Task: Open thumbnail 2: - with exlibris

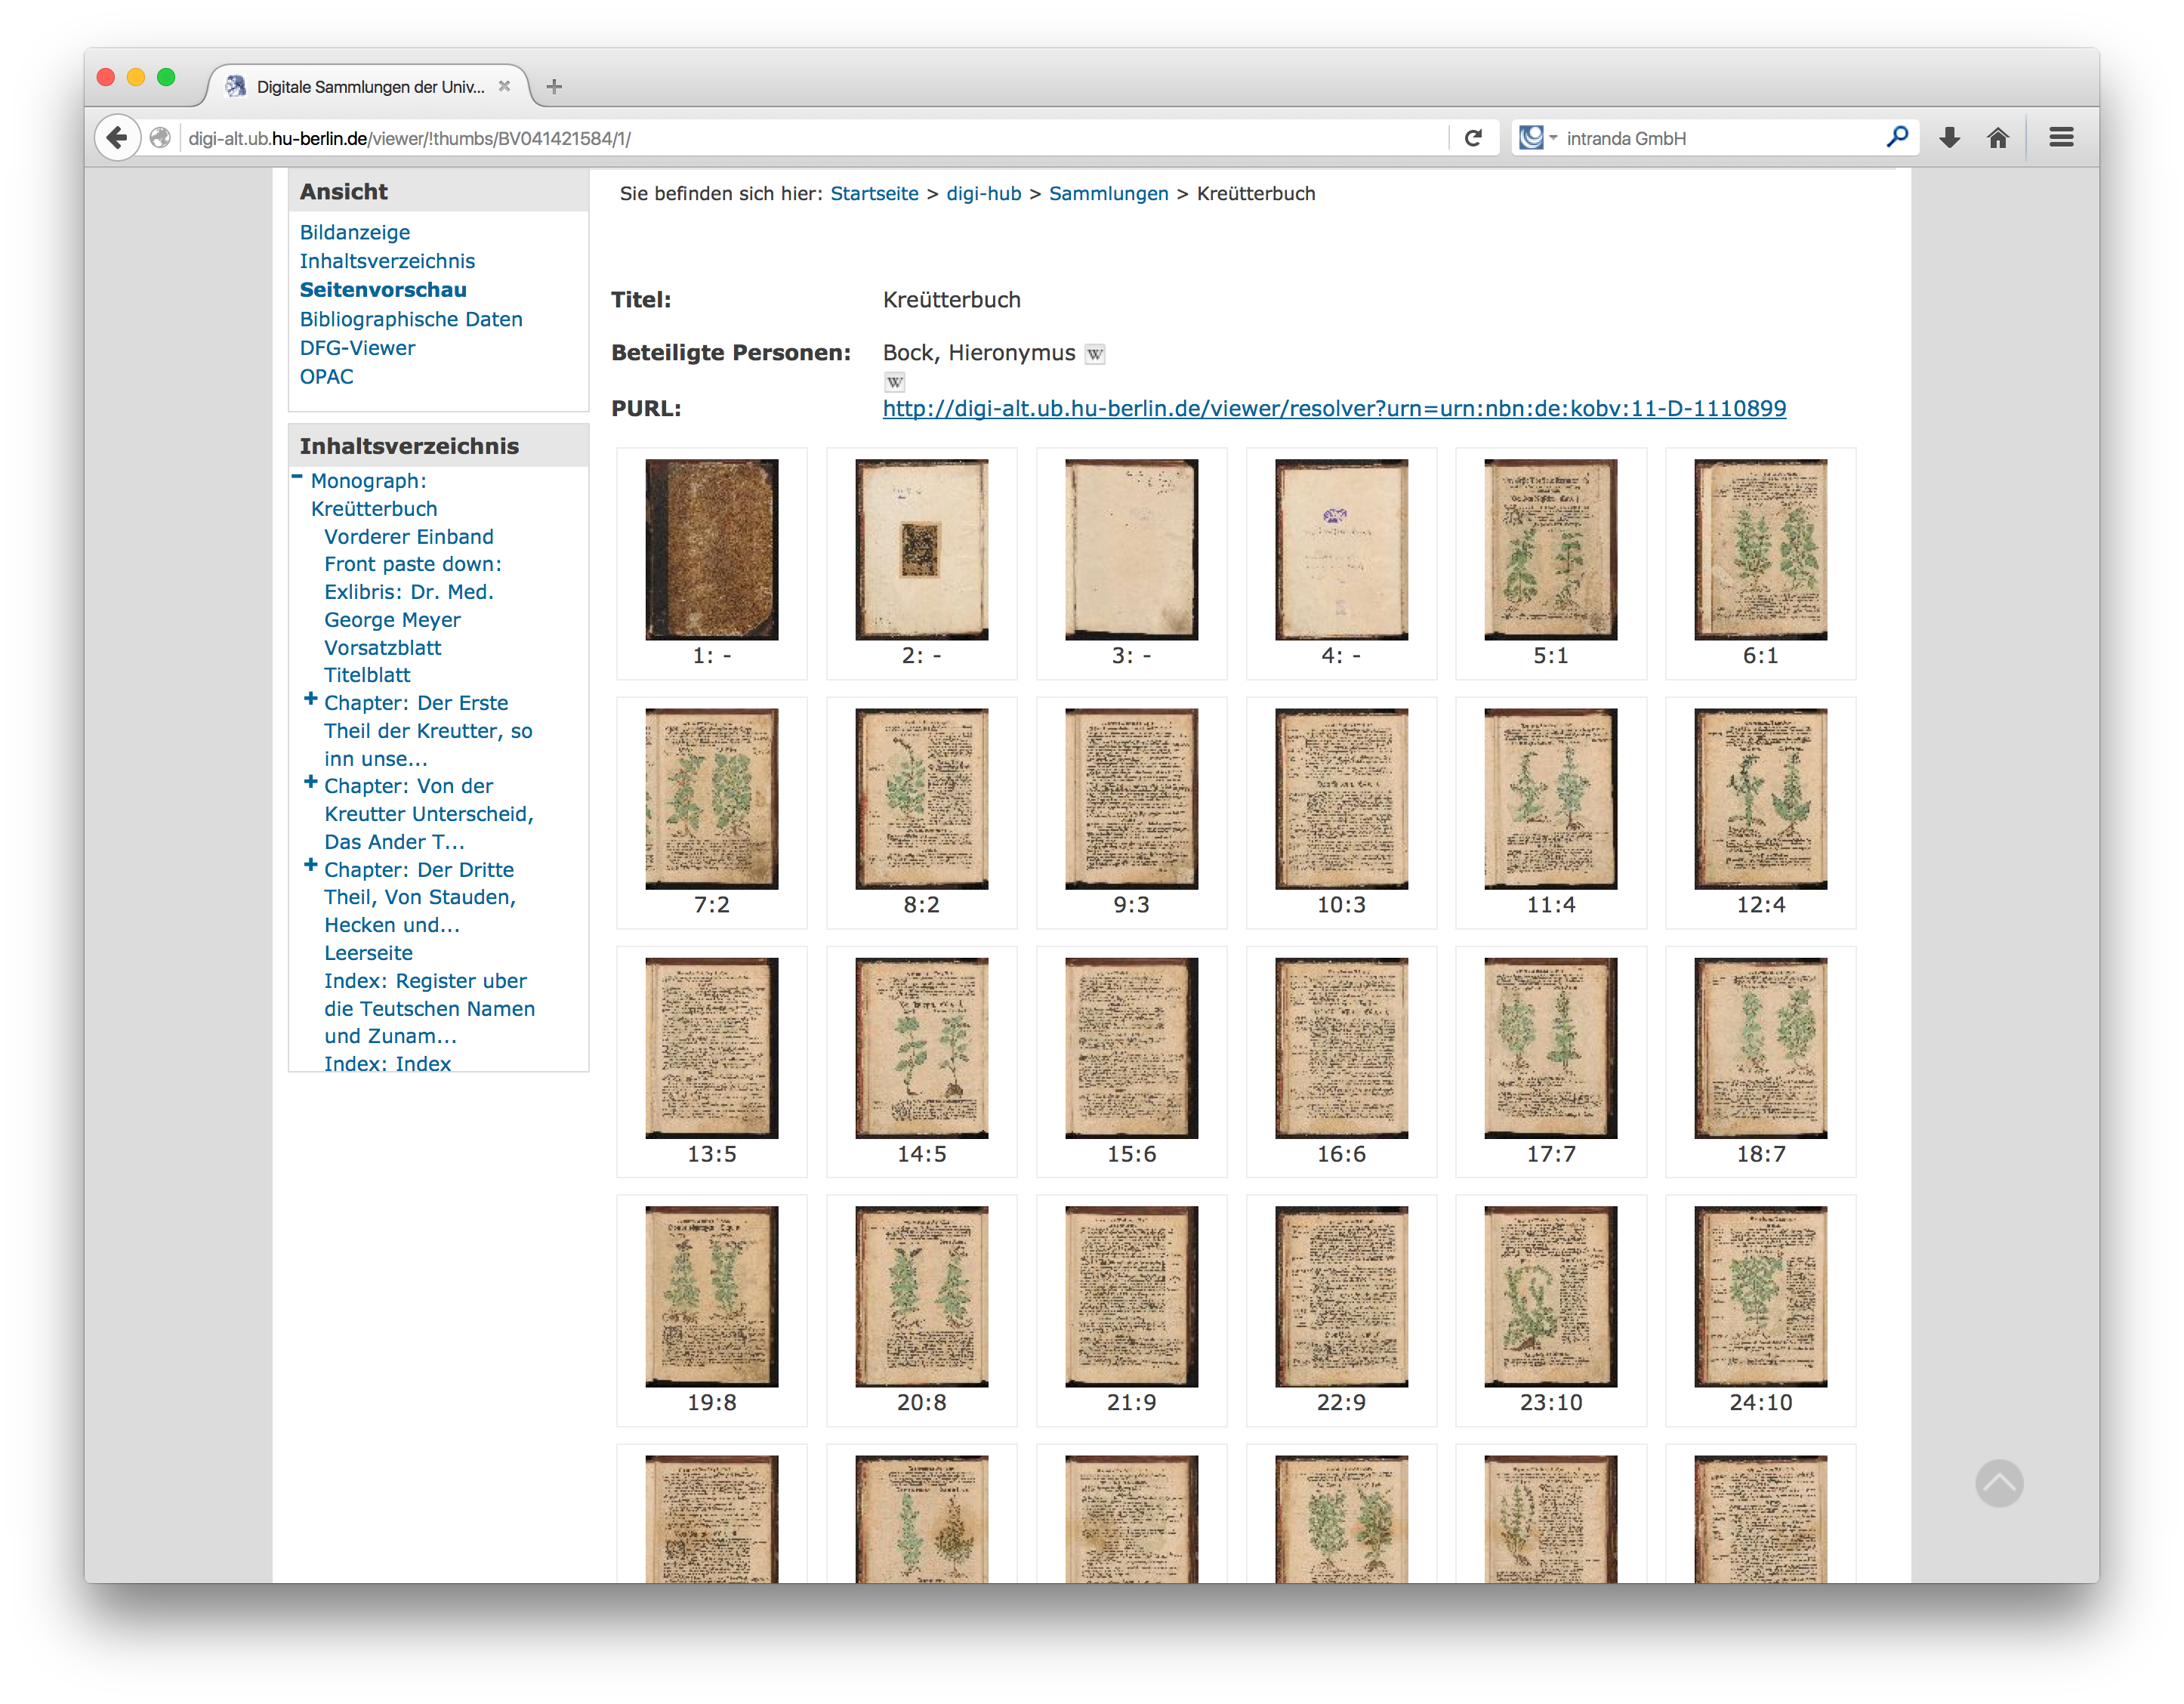Action: pos(921,550)
